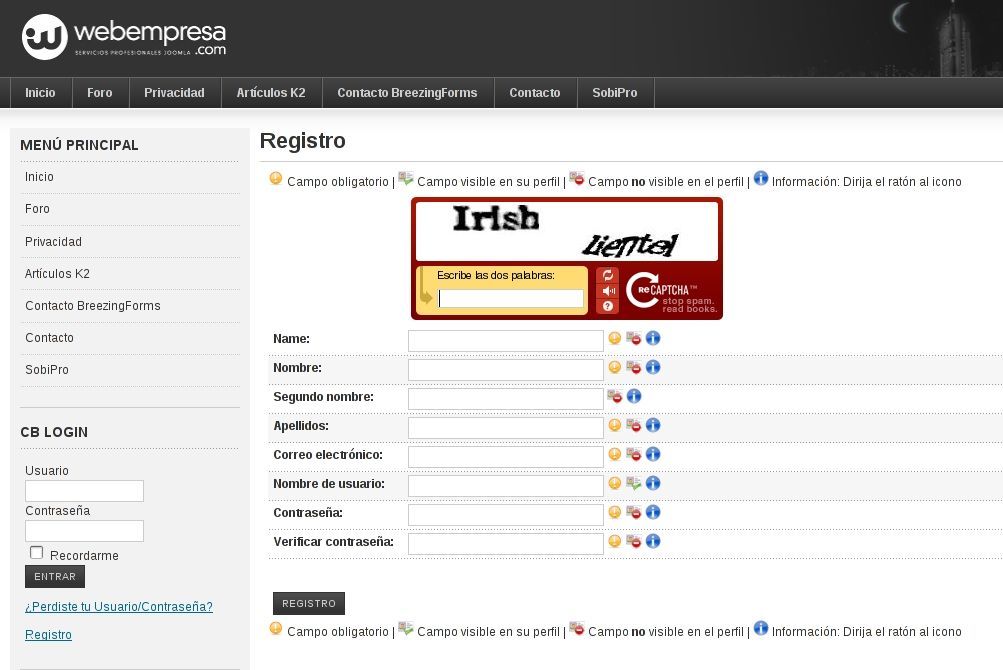Focus the CB Login Usuario field
Viewport: 1003px width, 670px height.
tap(84, 491)
